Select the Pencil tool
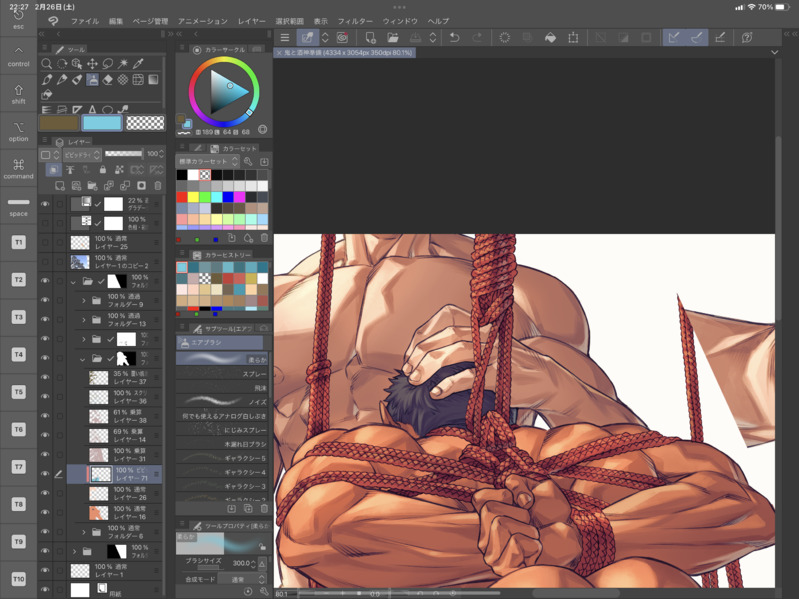The height and width of the screenshot is (599, 799). [x=62, y=79]
